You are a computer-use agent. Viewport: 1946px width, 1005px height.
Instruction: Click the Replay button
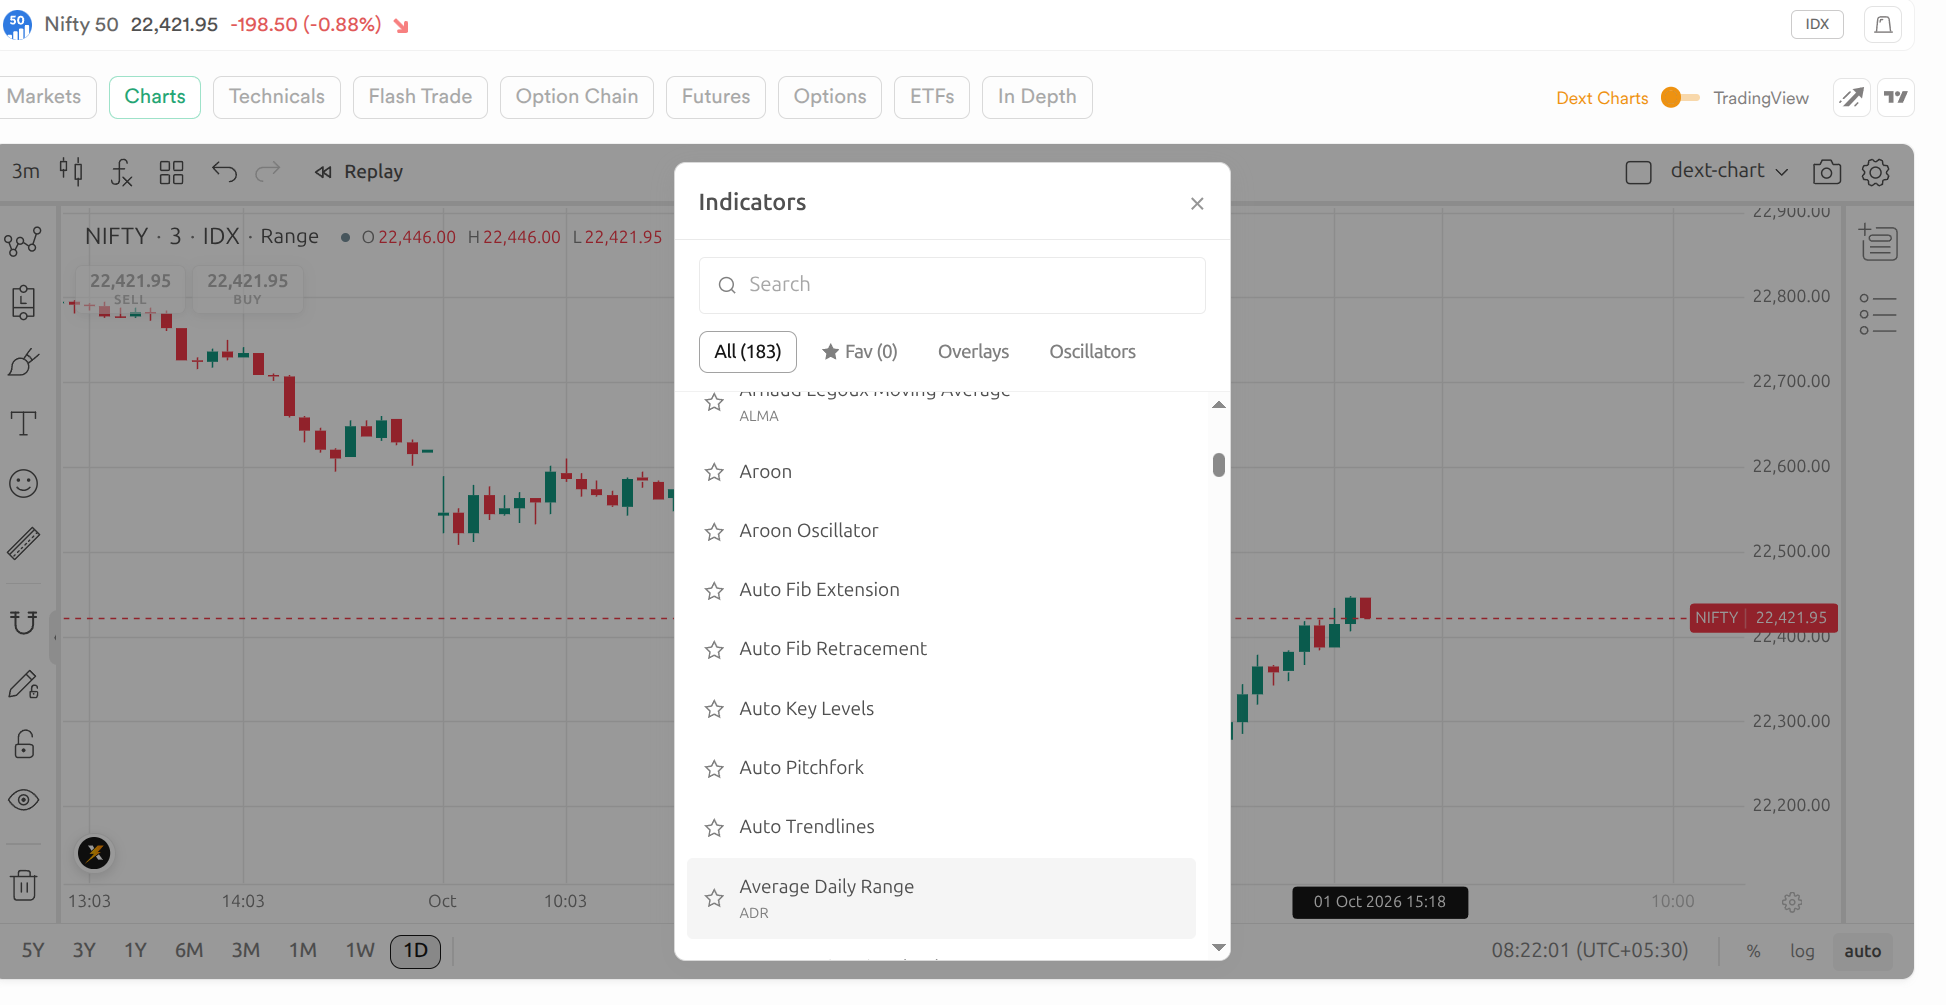359,172
